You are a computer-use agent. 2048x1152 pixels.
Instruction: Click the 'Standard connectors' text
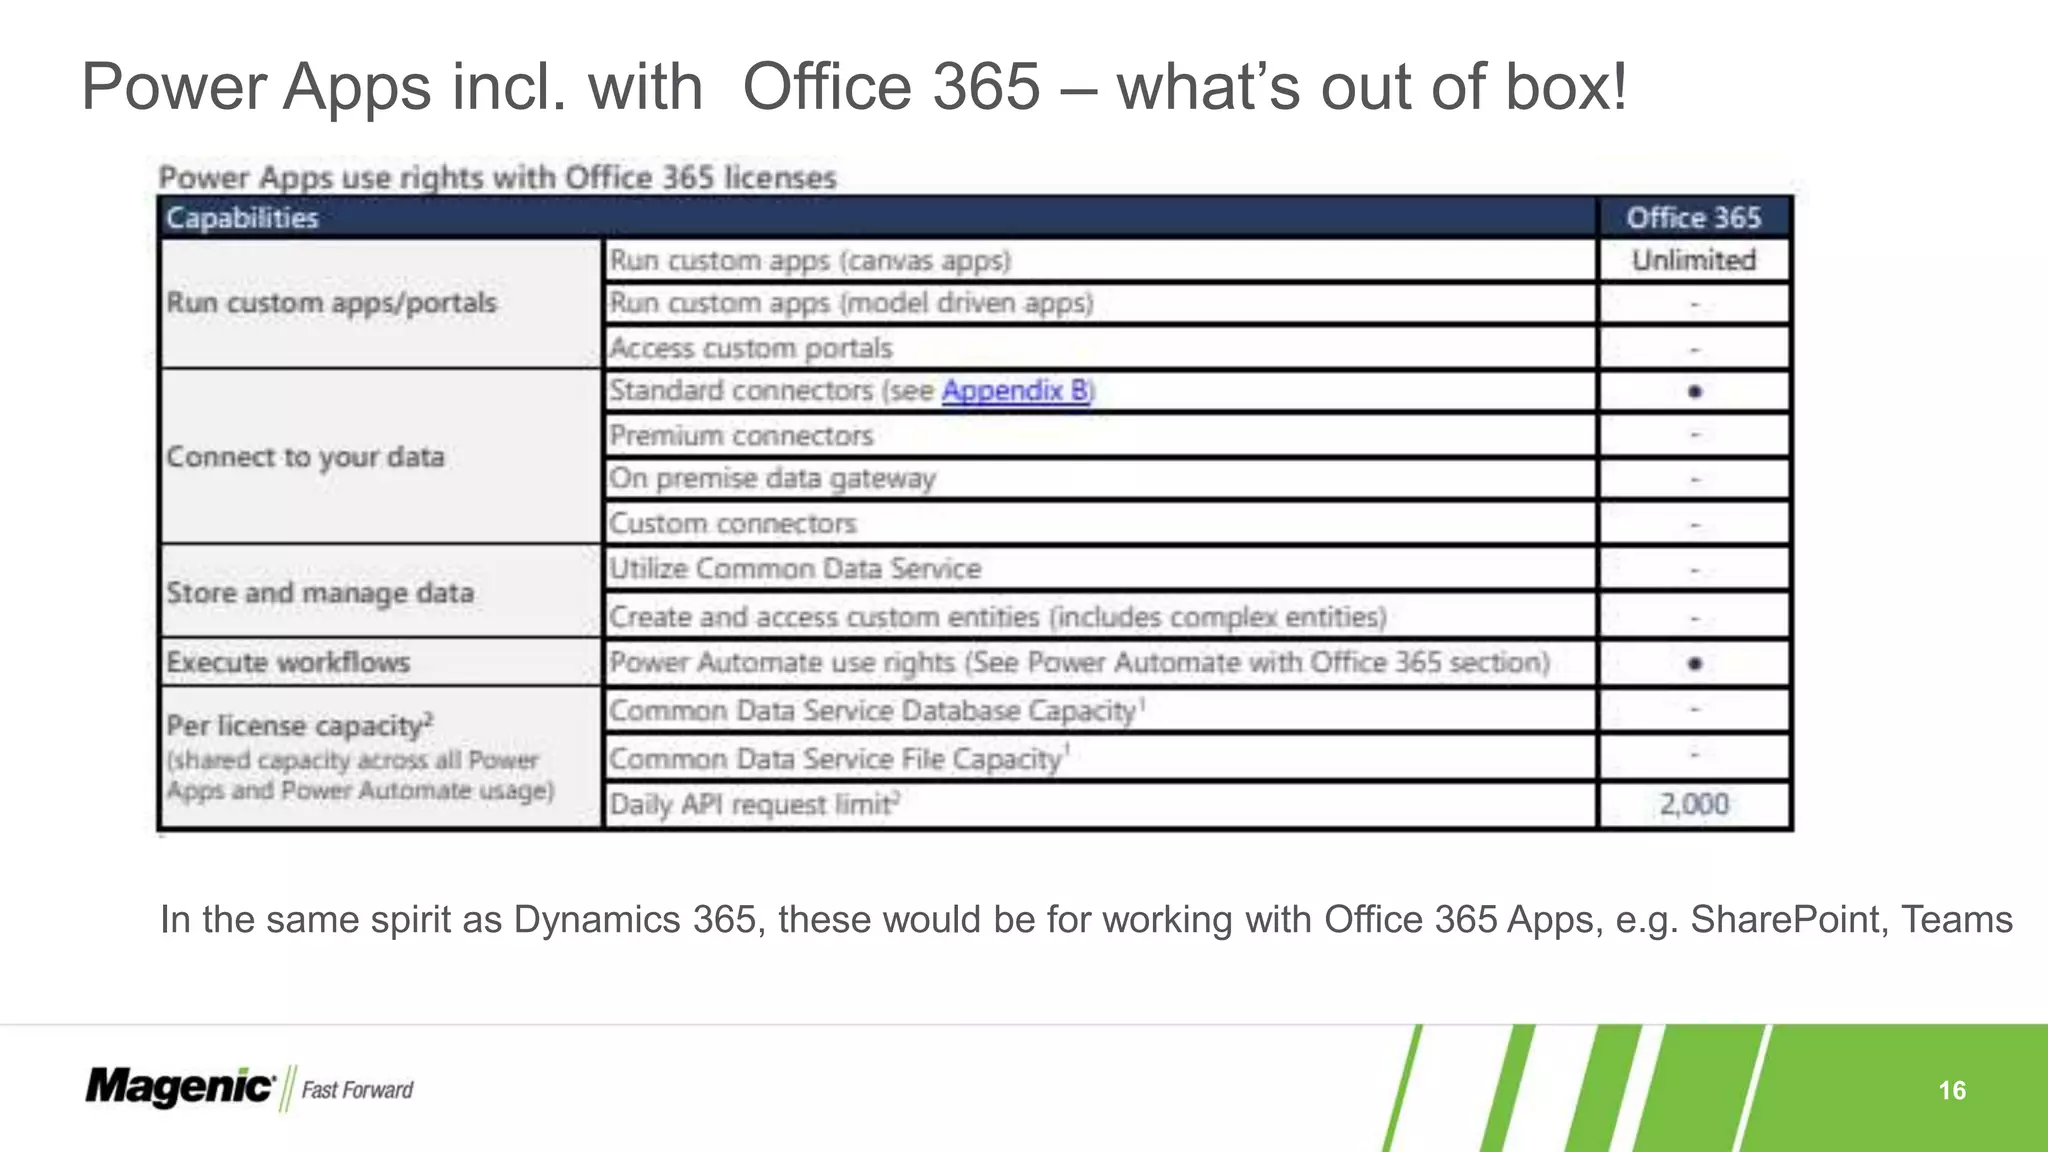click(x=741, y=390)
